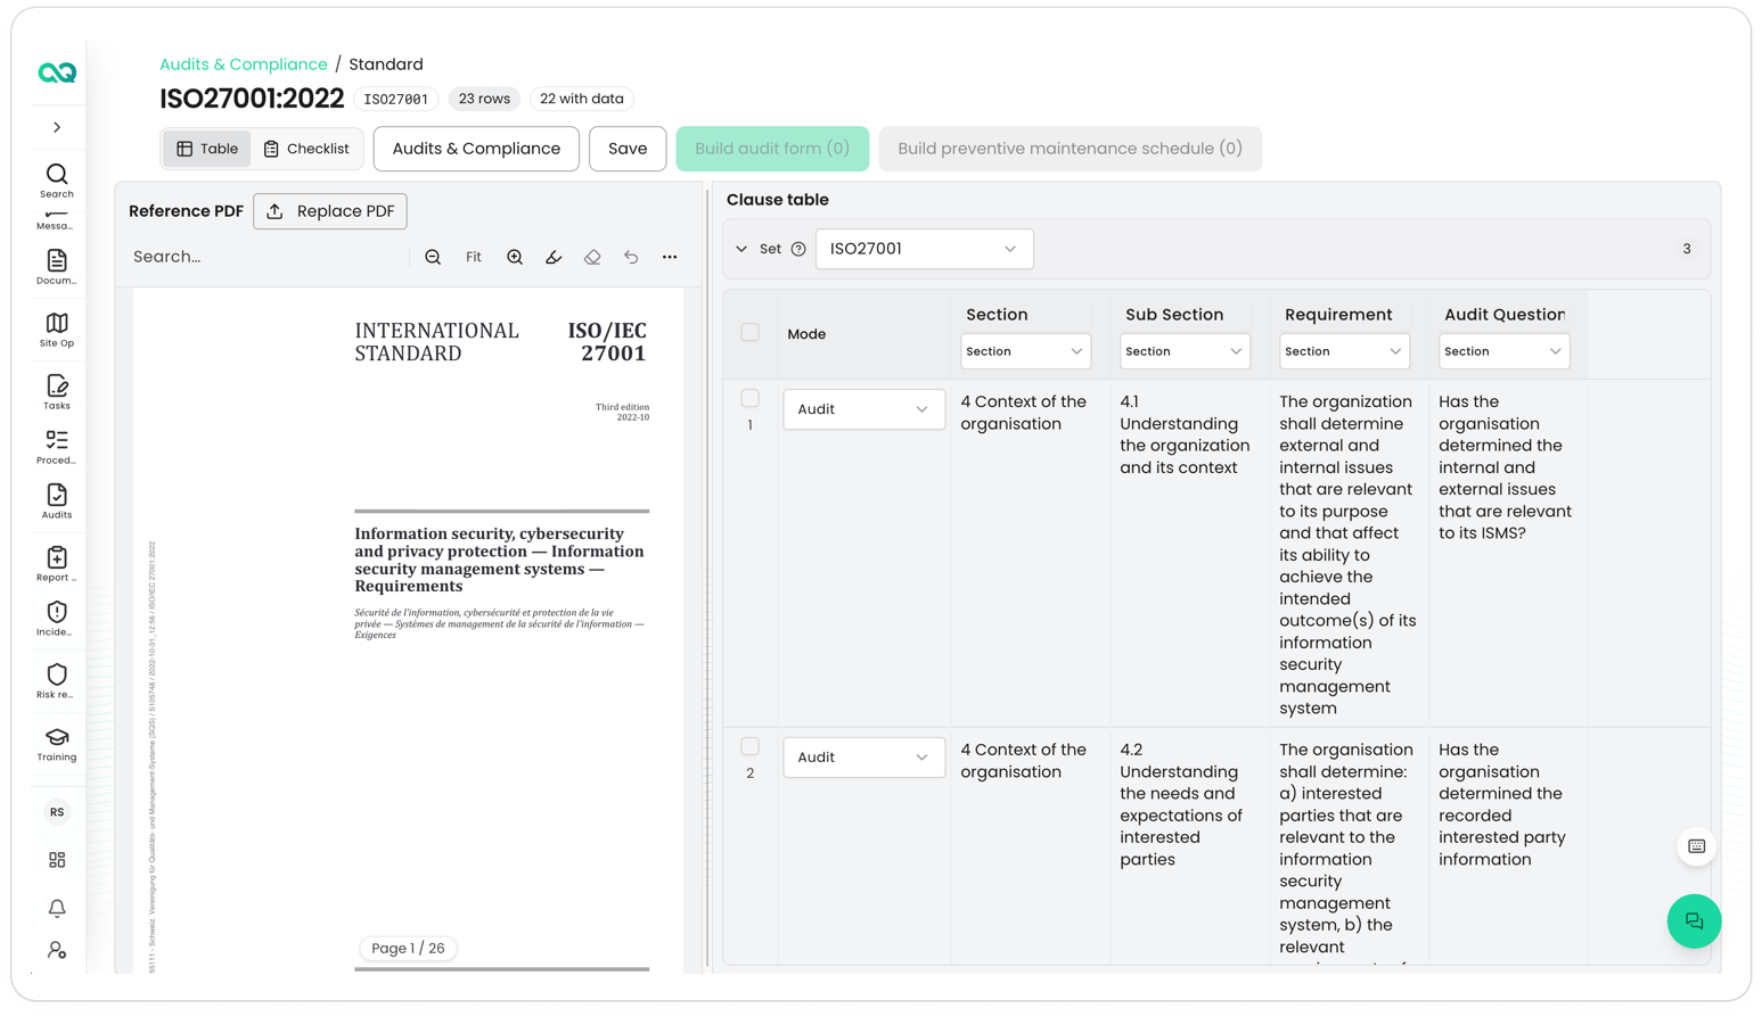Open the RS user avatar
The height and width of the screenshot is (1016, 1763).
tap(57, 812)
